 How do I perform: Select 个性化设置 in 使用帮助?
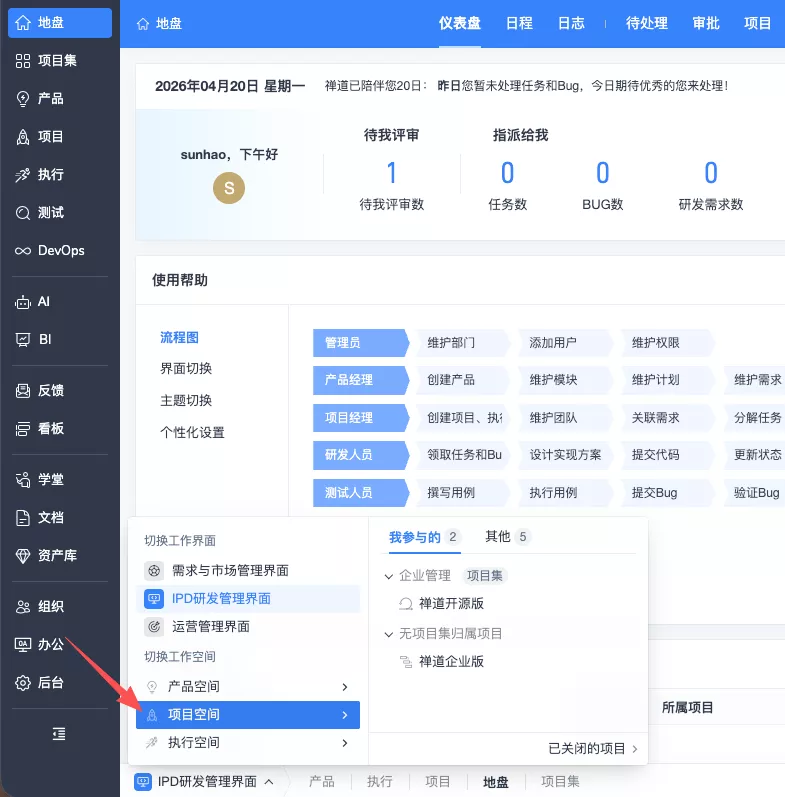coord(192,433)
